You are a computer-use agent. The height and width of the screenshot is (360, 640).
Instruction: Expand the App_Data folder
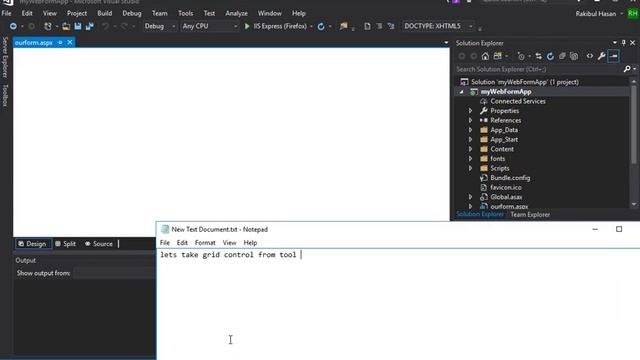click(x=470, y=130)
